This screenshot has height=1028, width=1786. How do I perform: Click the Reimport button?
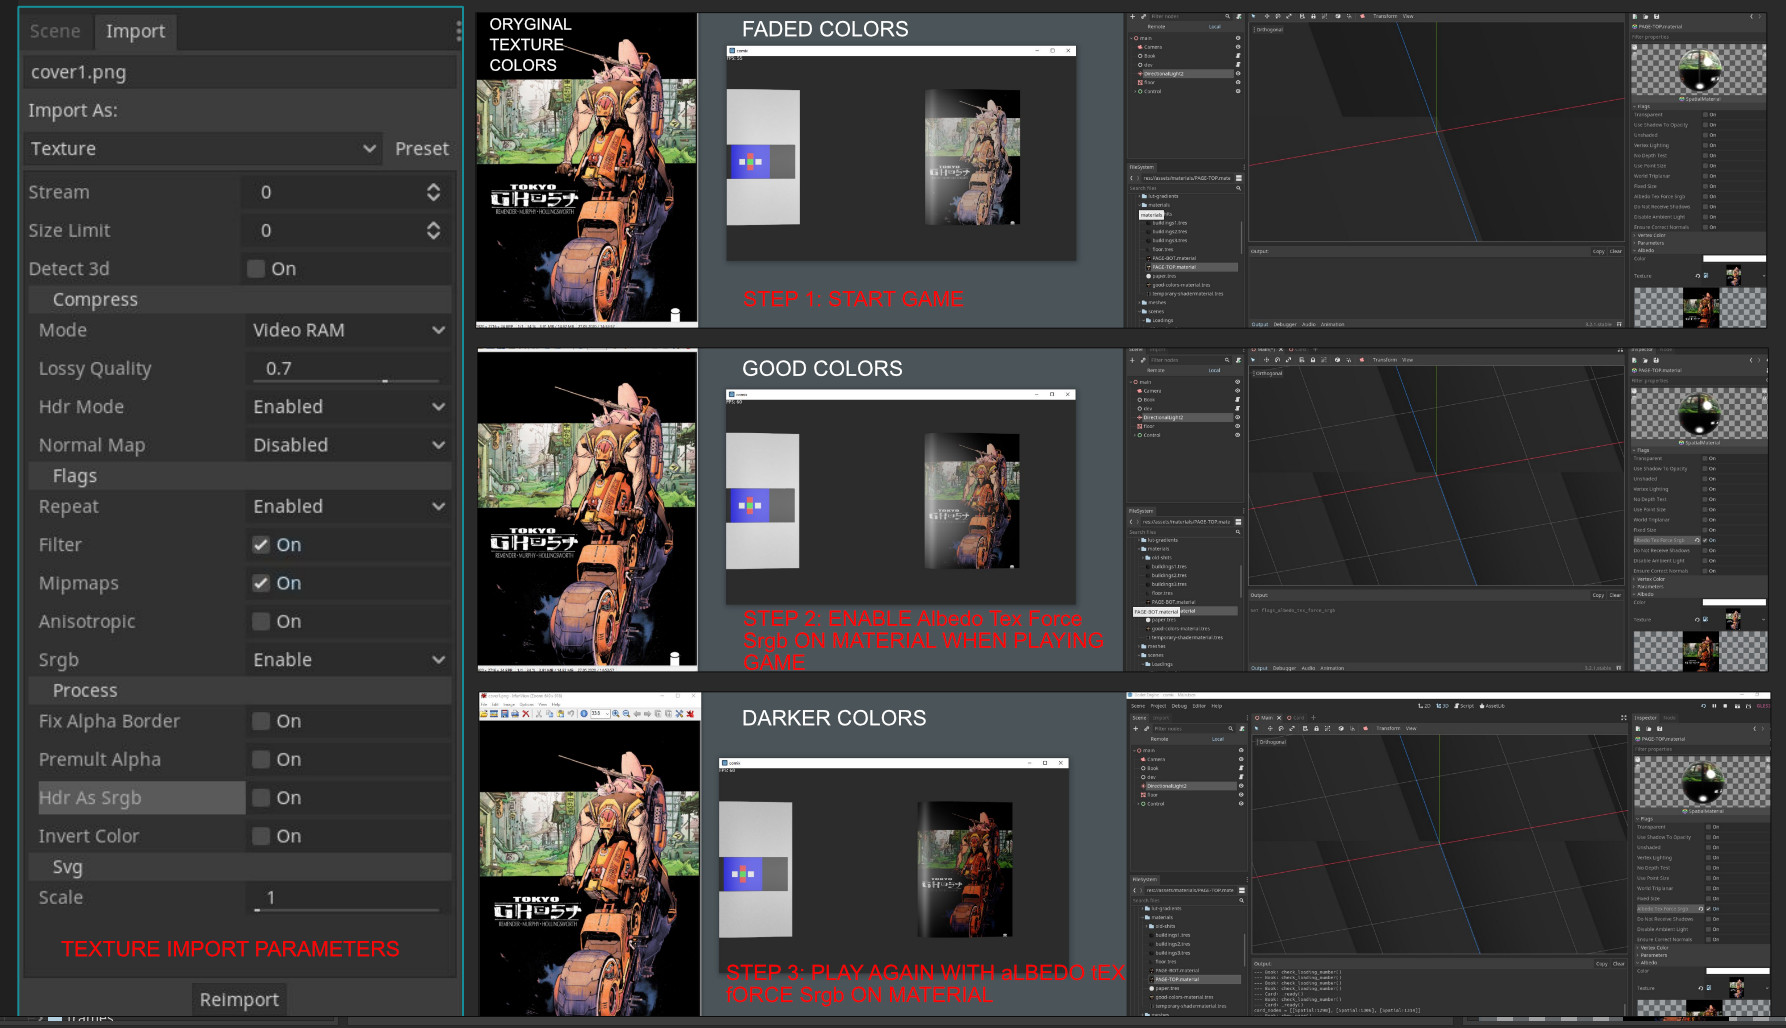[239, 999]
